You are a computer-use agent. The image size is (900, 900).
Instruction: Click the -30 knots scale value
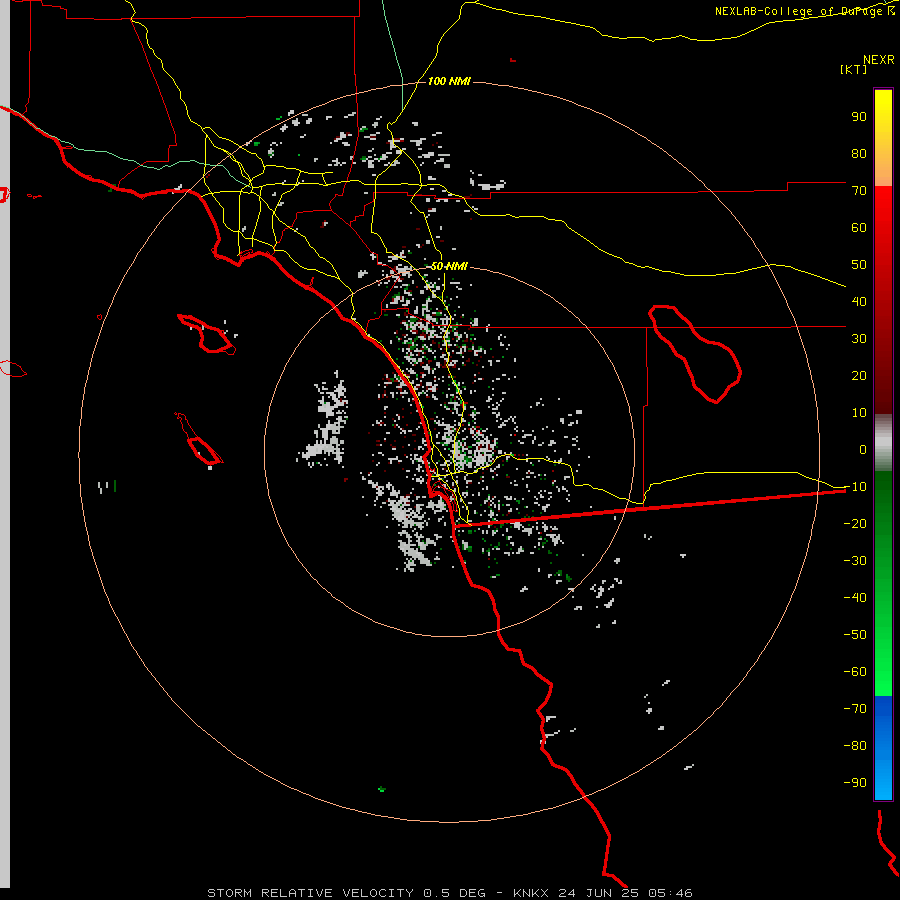click(x=855, y=561)
